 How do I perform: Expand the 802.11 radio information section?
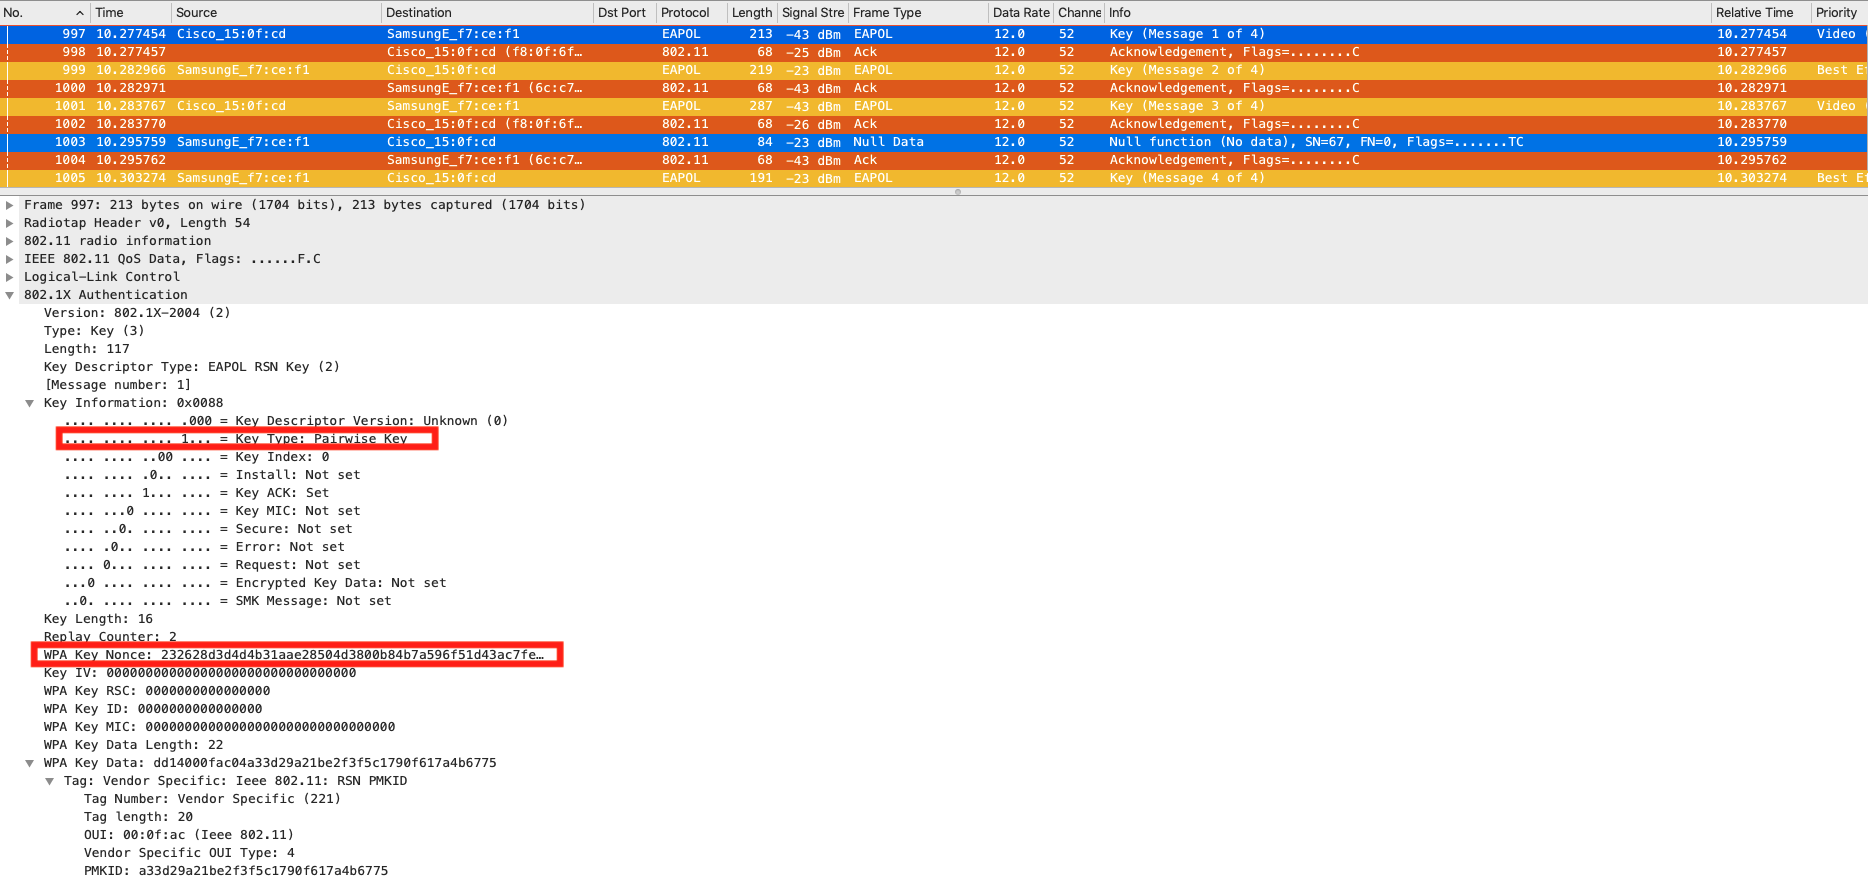(x=10, y=241)
